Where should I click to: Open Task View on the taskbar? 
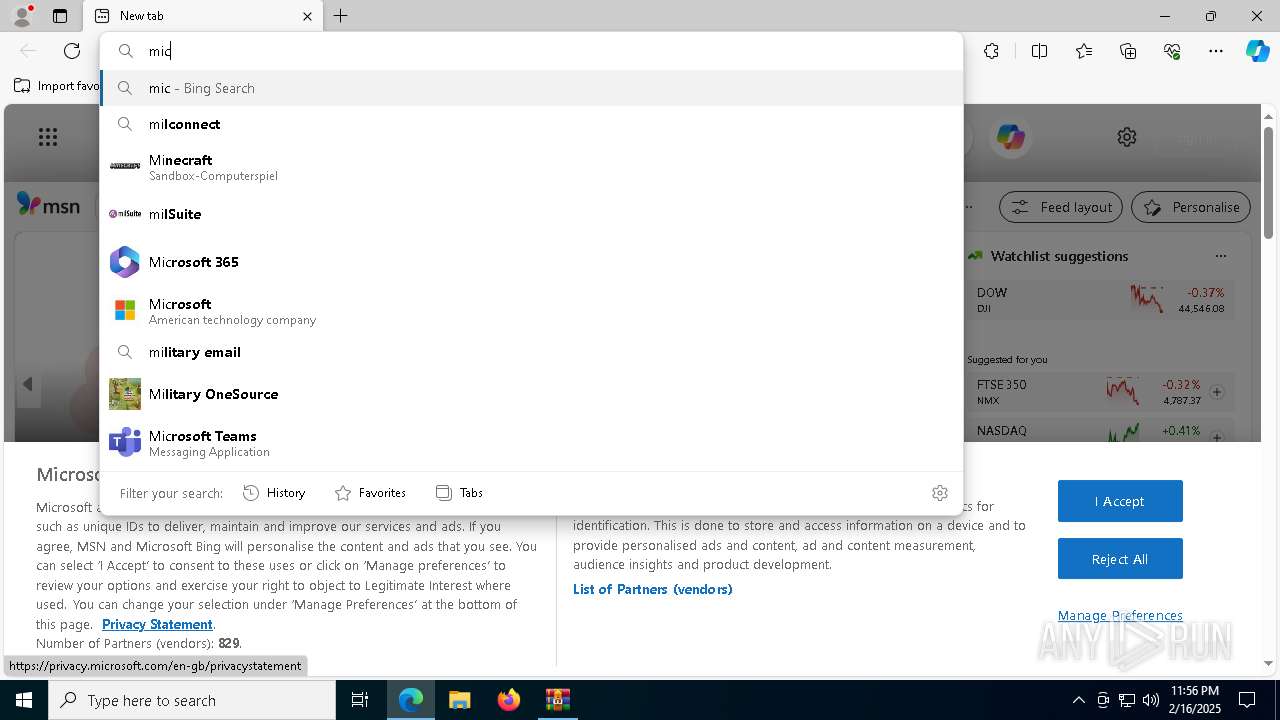(360, 700)
